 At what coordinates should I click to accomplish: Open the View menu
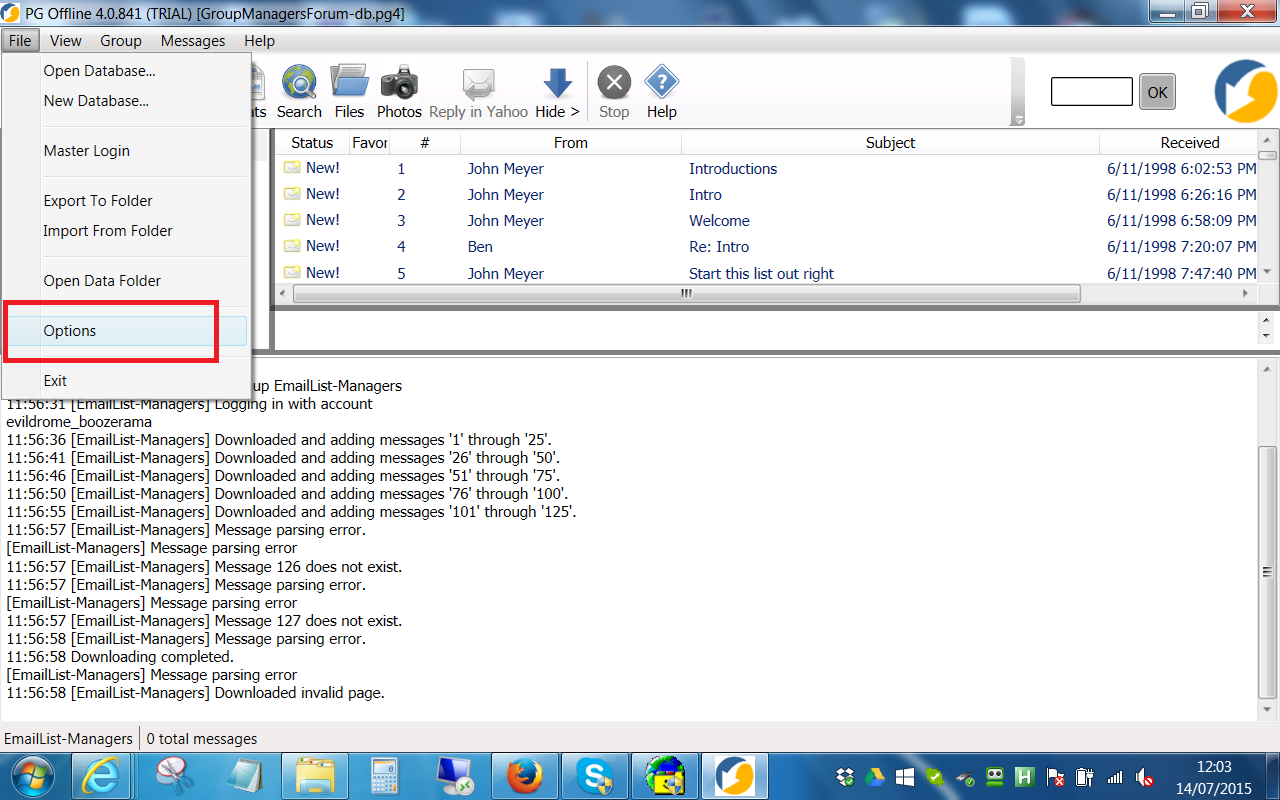(x=66, y=41)
